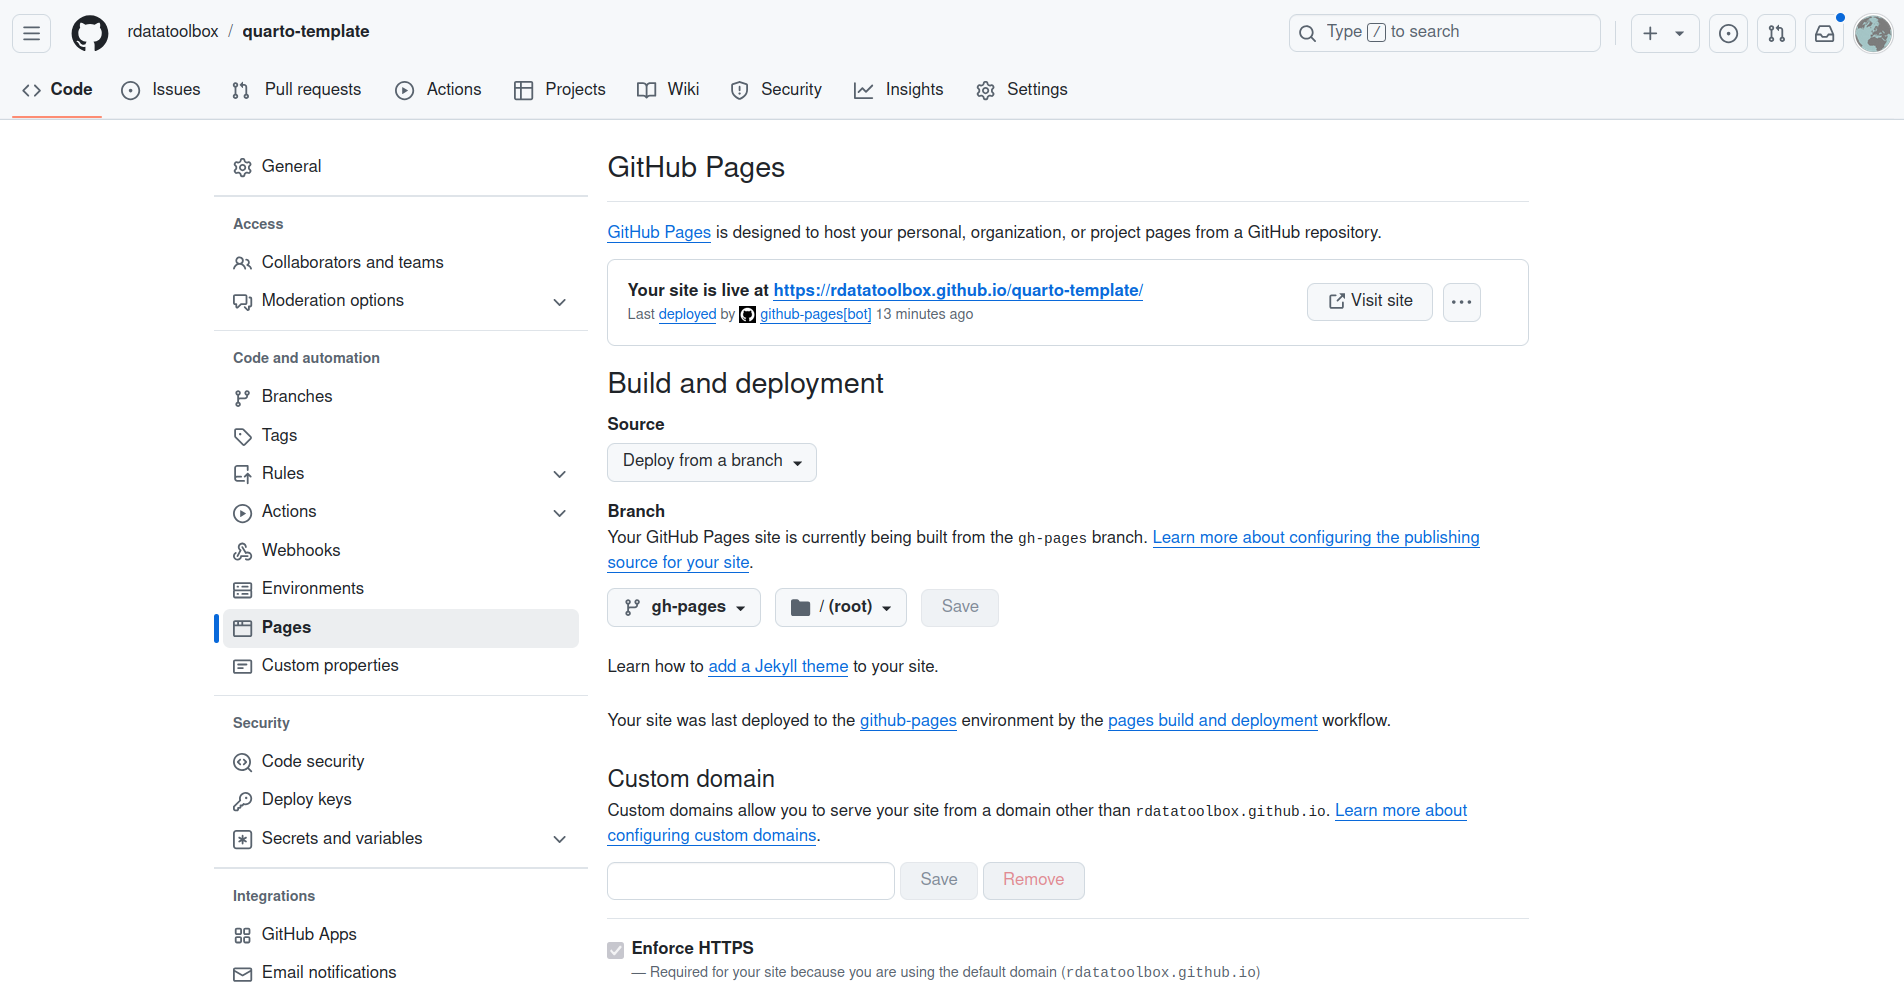Select Moderation options comment icon
Viewport: 1904px width, 1002px height.
(x=242, y=301)
